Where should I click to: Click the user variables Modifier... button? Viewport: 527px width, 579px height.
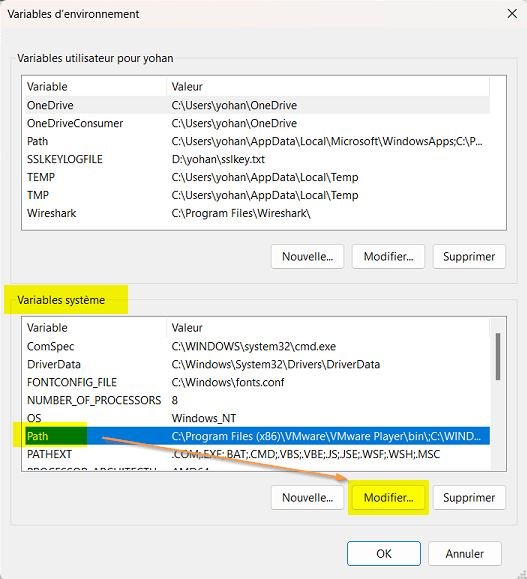(388, 257)
